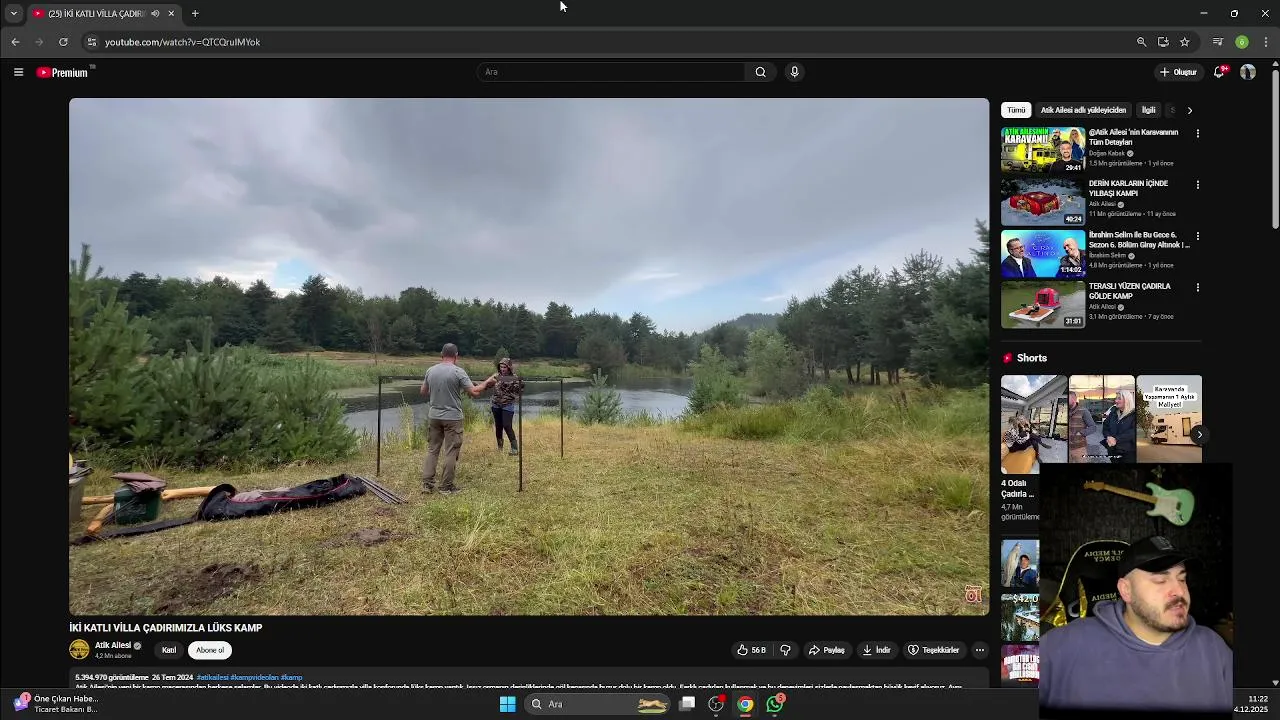Close the İKİ KATLI VİLLA ÇADIRI tab
This screenshot has height=720, width=1280.
pyautogui.click(x=171, y=13)
